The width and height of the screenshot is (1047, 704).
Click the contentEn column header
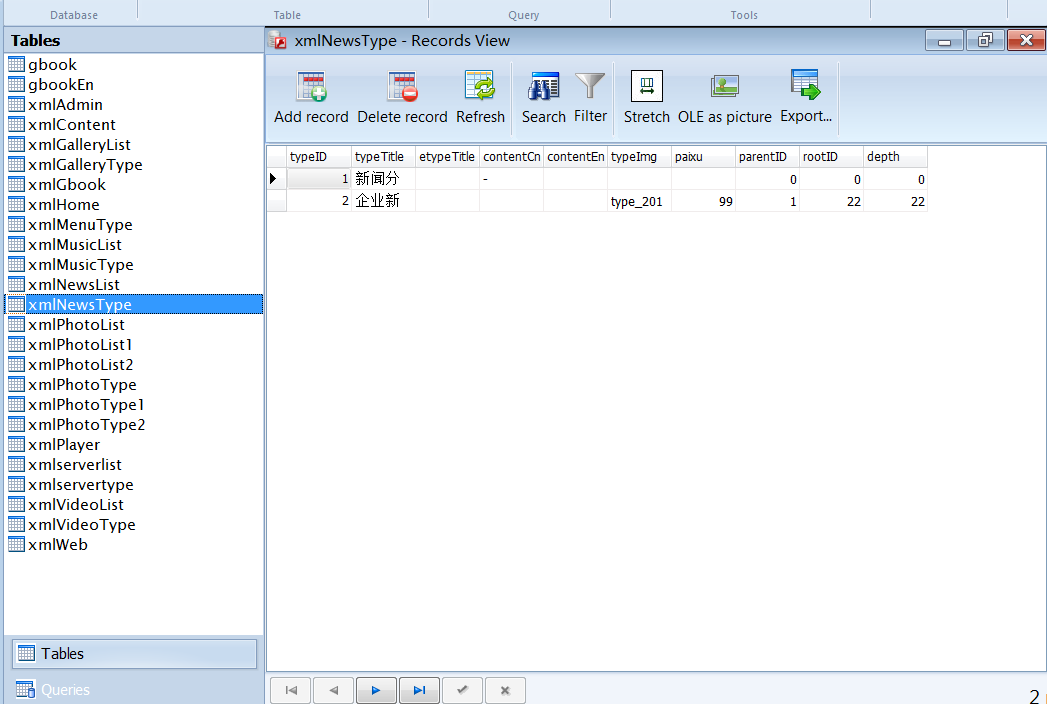point(576,157)
